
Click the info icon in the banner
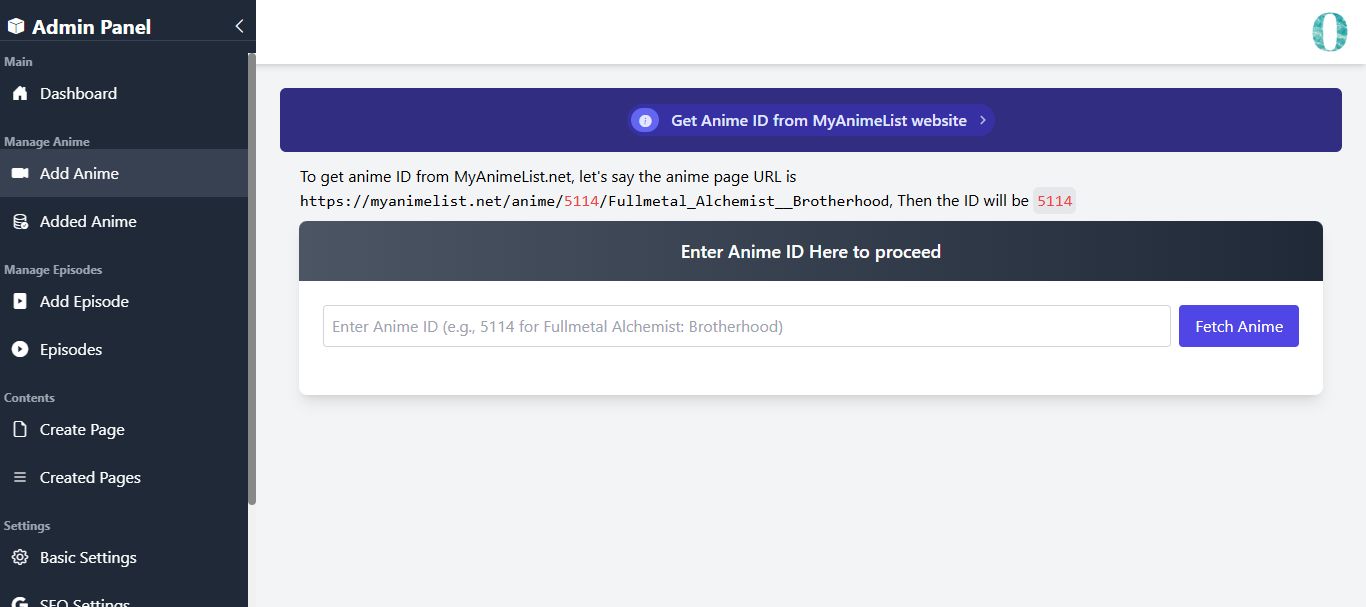pyautogui.click(x=645, y=120)
